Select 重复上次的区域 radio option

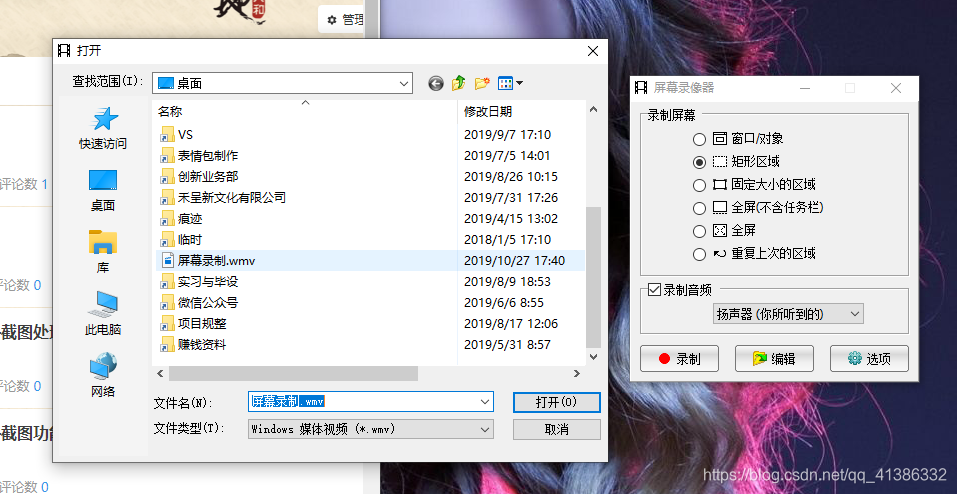699,254
